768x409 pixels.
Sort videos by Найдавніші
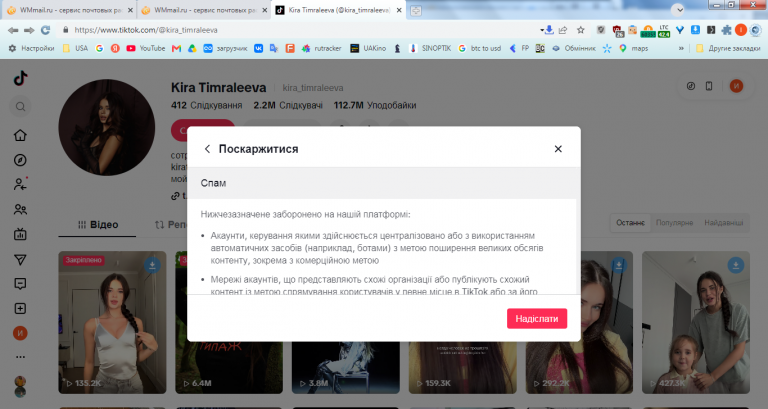[x=724, y=223]
